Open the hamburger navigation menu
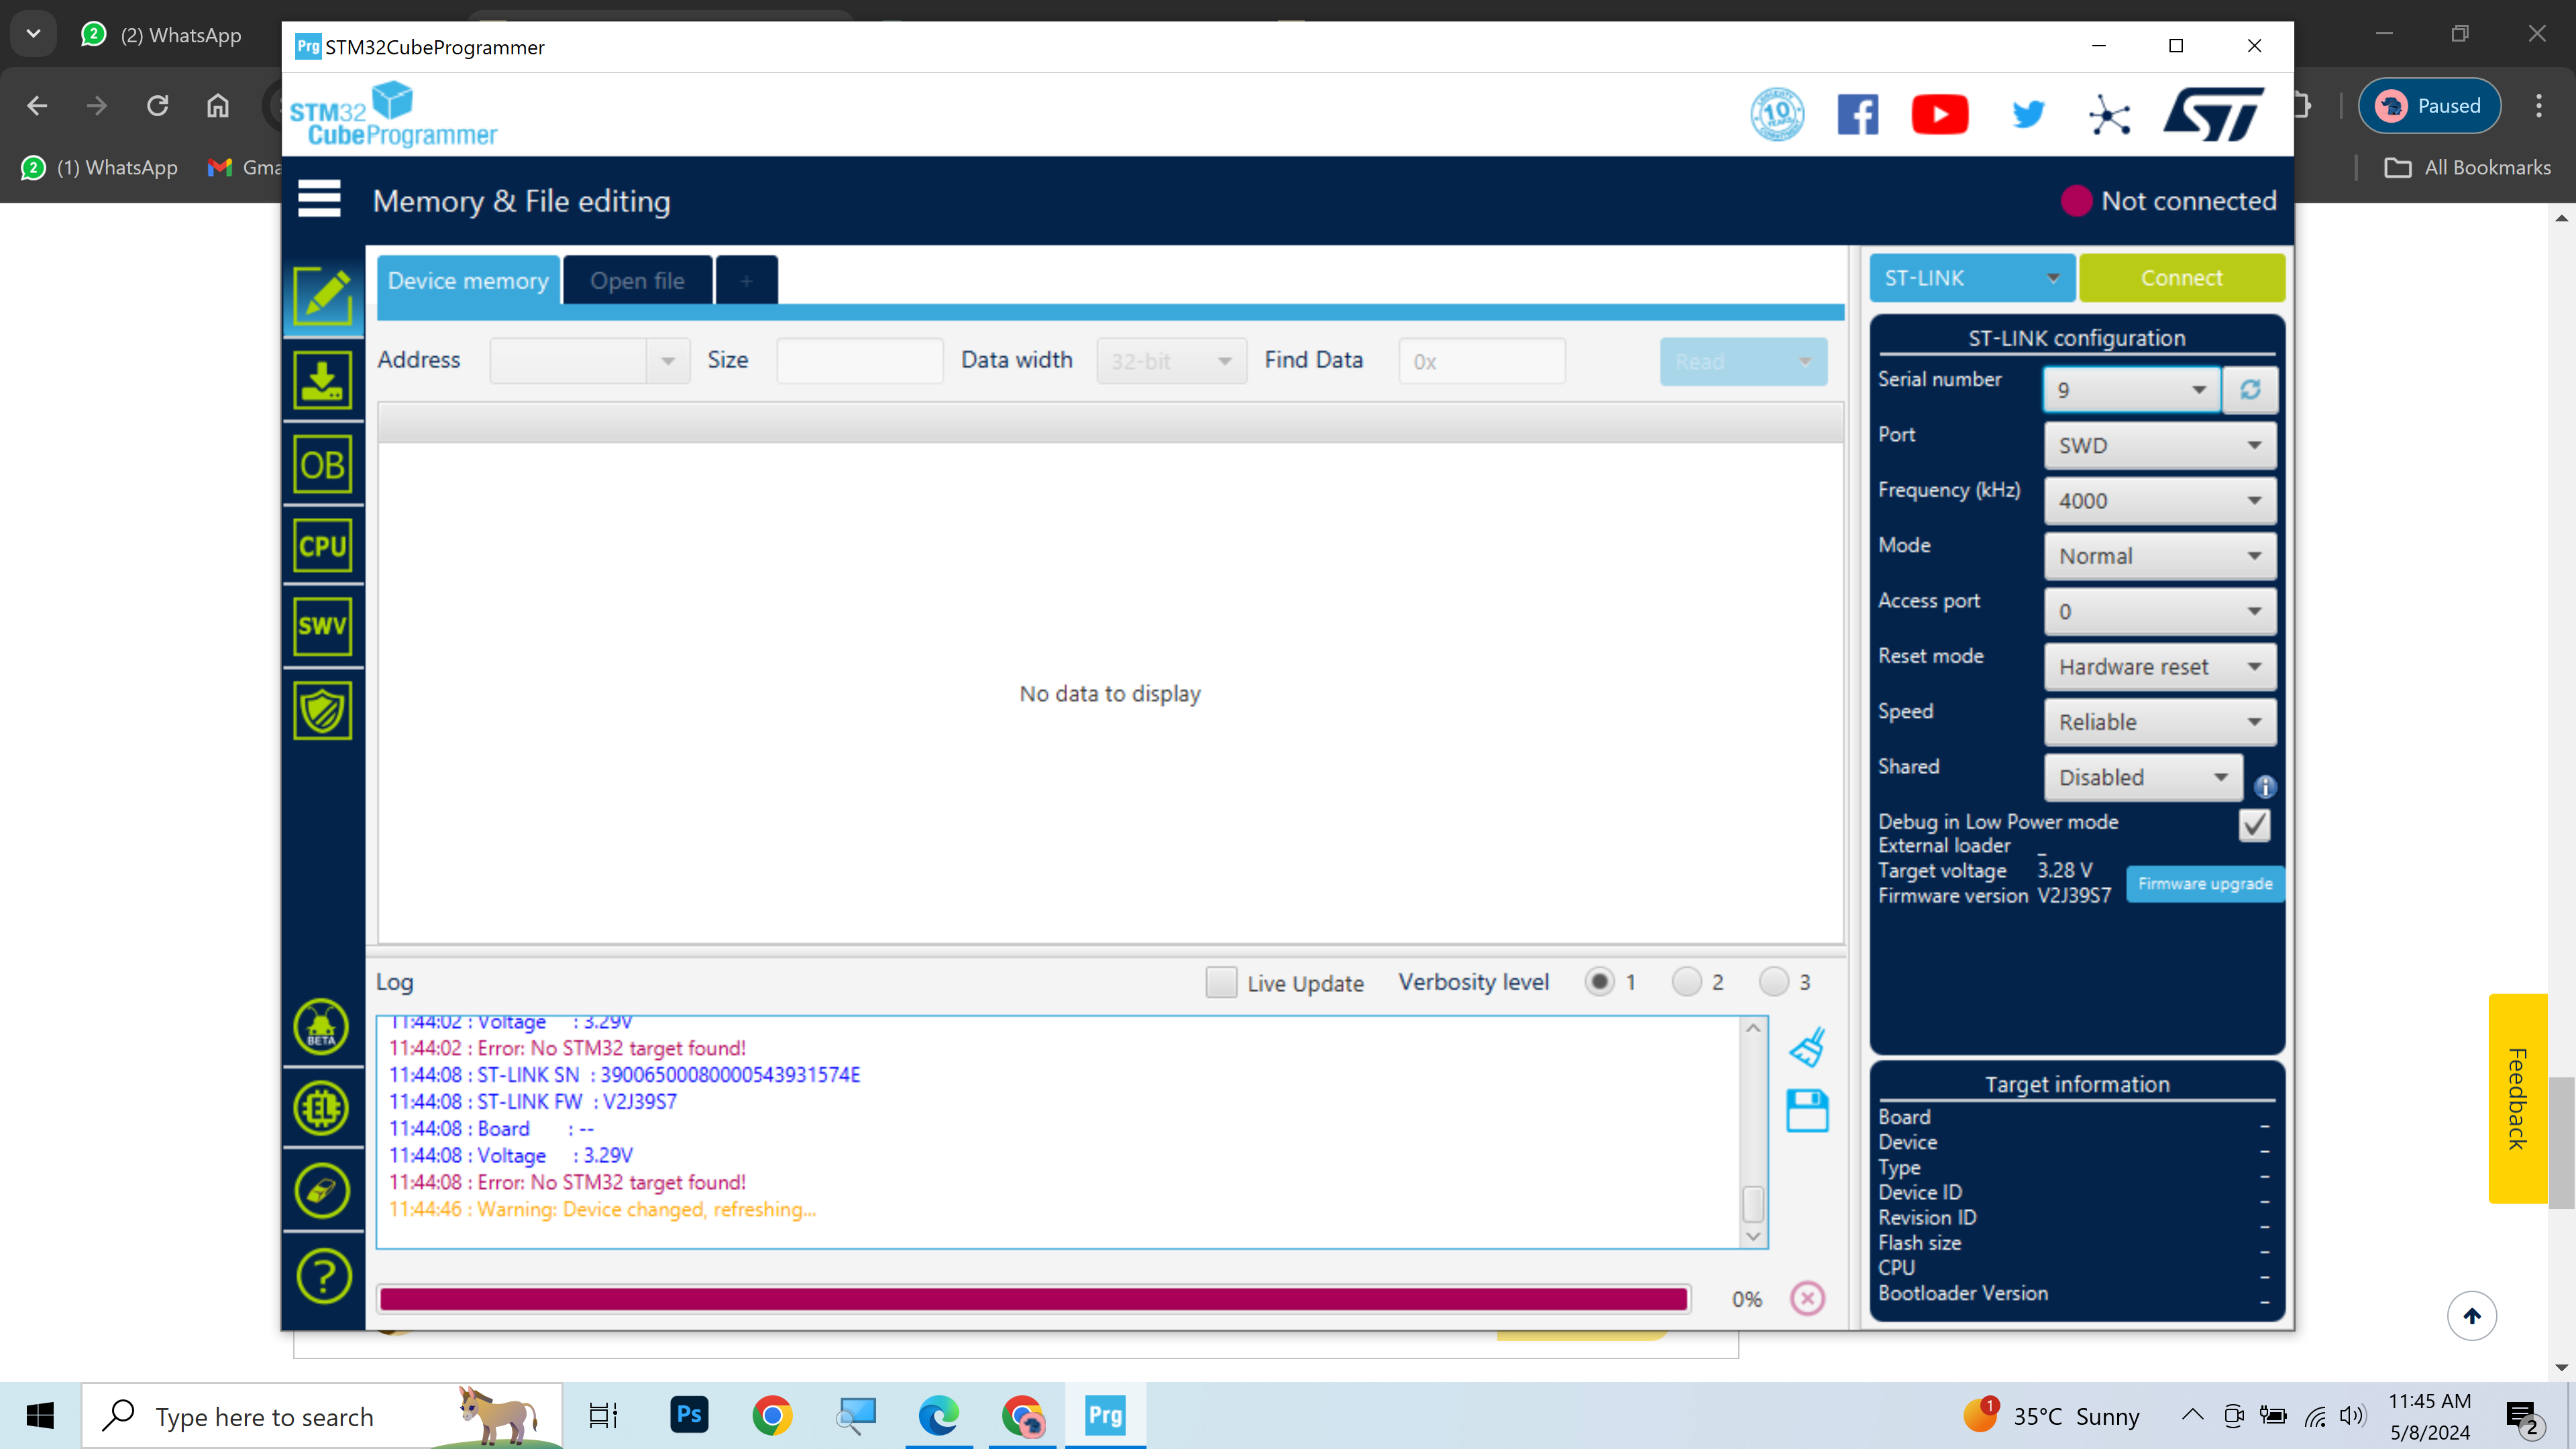The image size is (2576, 1449). click(x=319, y=199)
